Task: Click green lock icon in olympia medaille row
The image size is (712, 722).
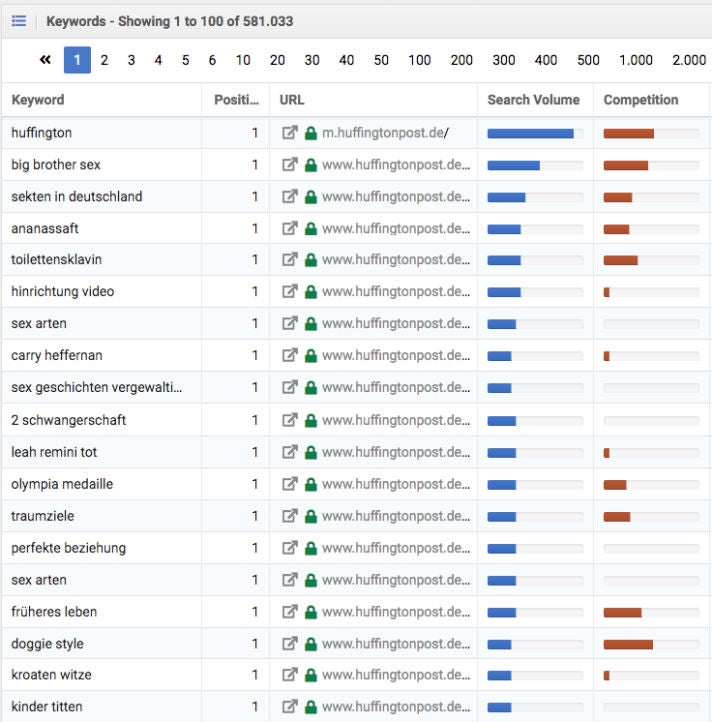Action: (x=311, y=484)
